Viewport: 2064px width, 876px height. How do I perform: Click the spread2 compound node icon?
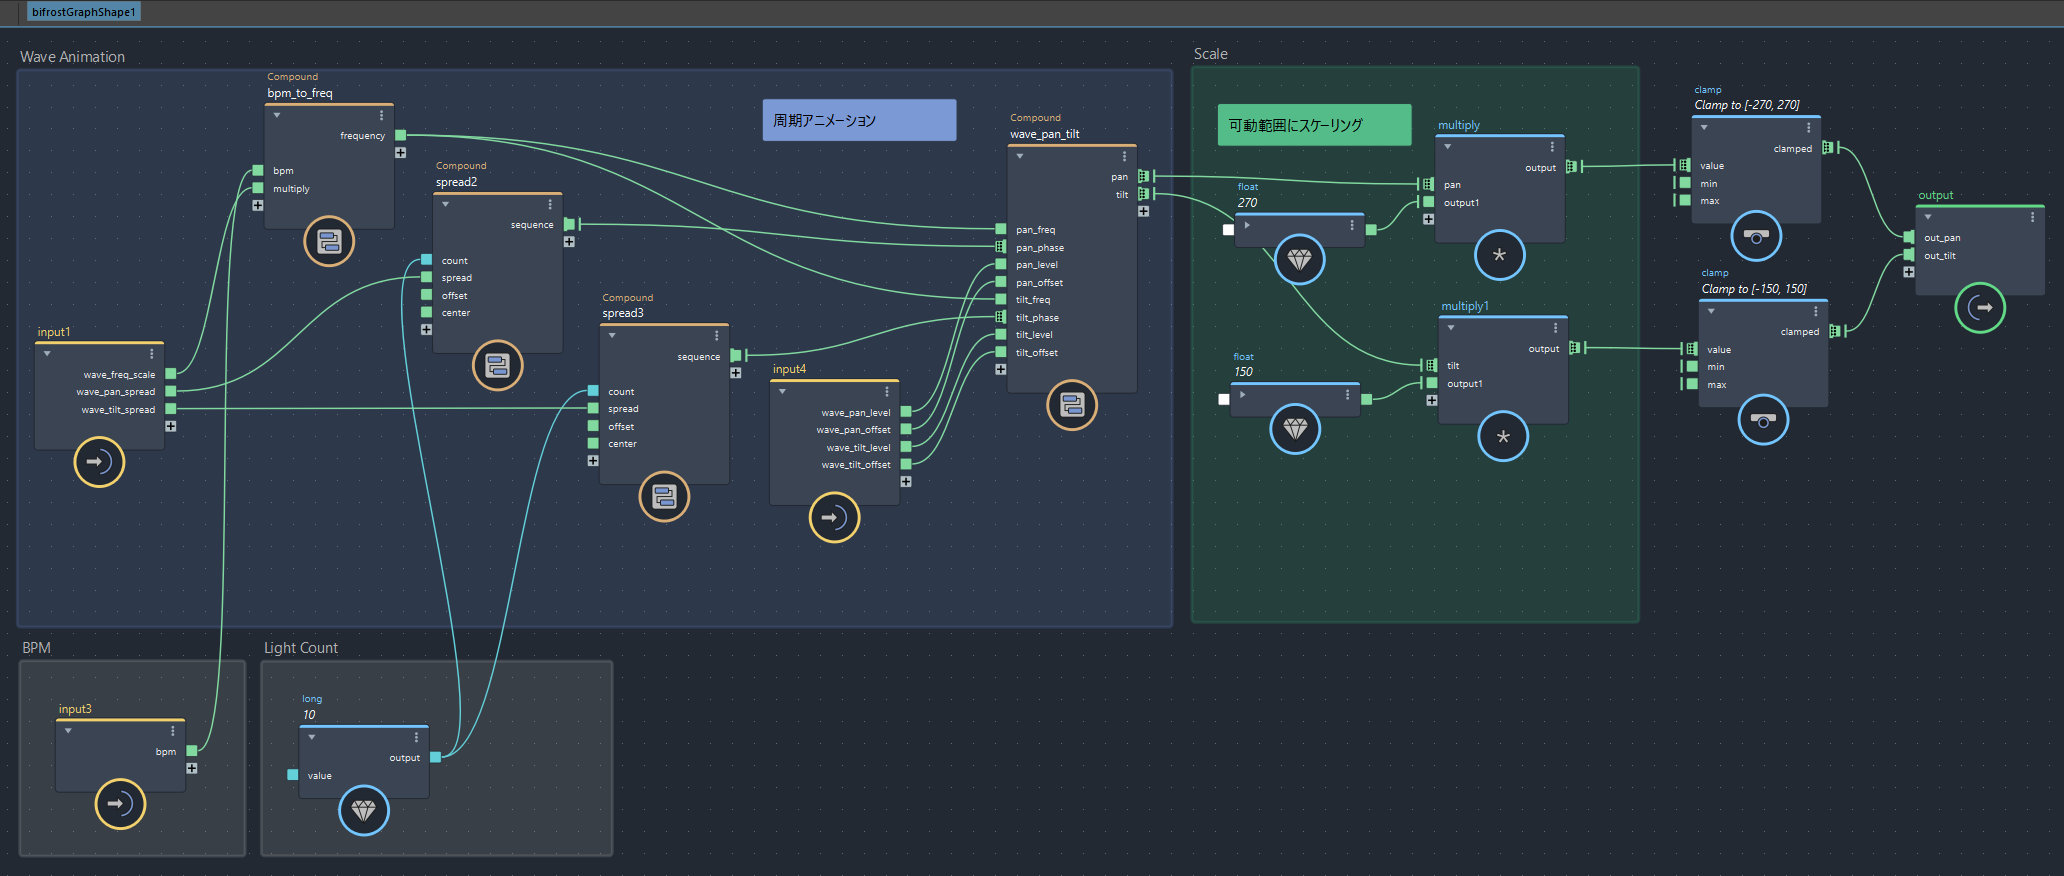point(497,366)
